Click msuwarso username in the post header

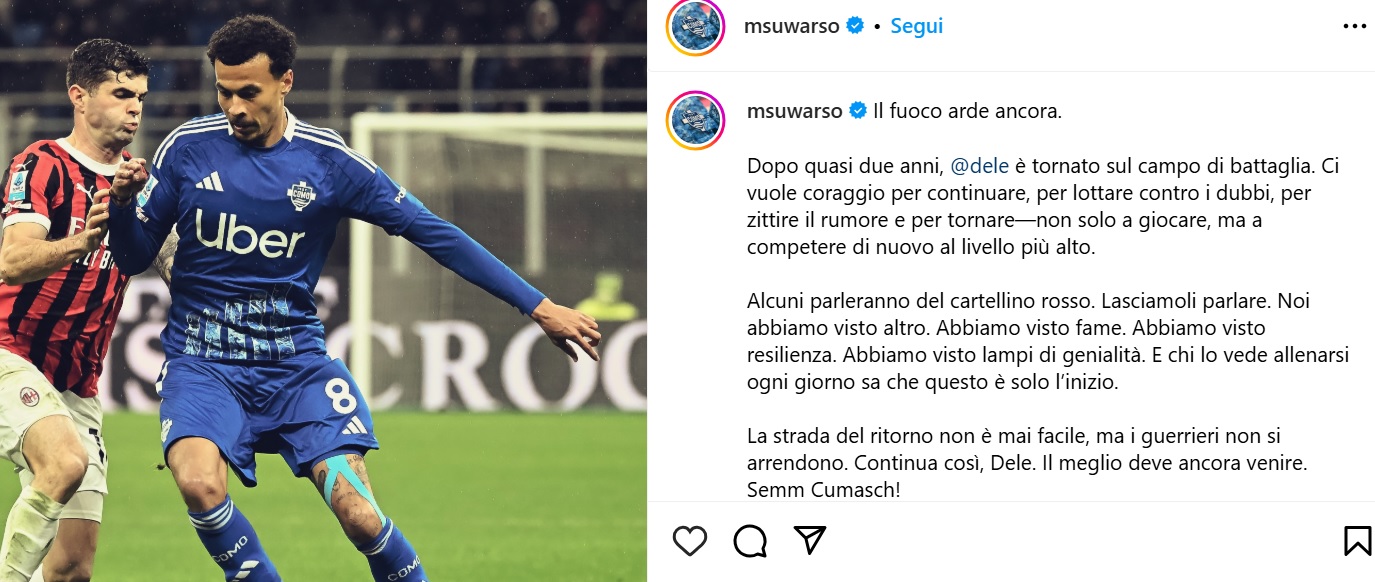791,27
